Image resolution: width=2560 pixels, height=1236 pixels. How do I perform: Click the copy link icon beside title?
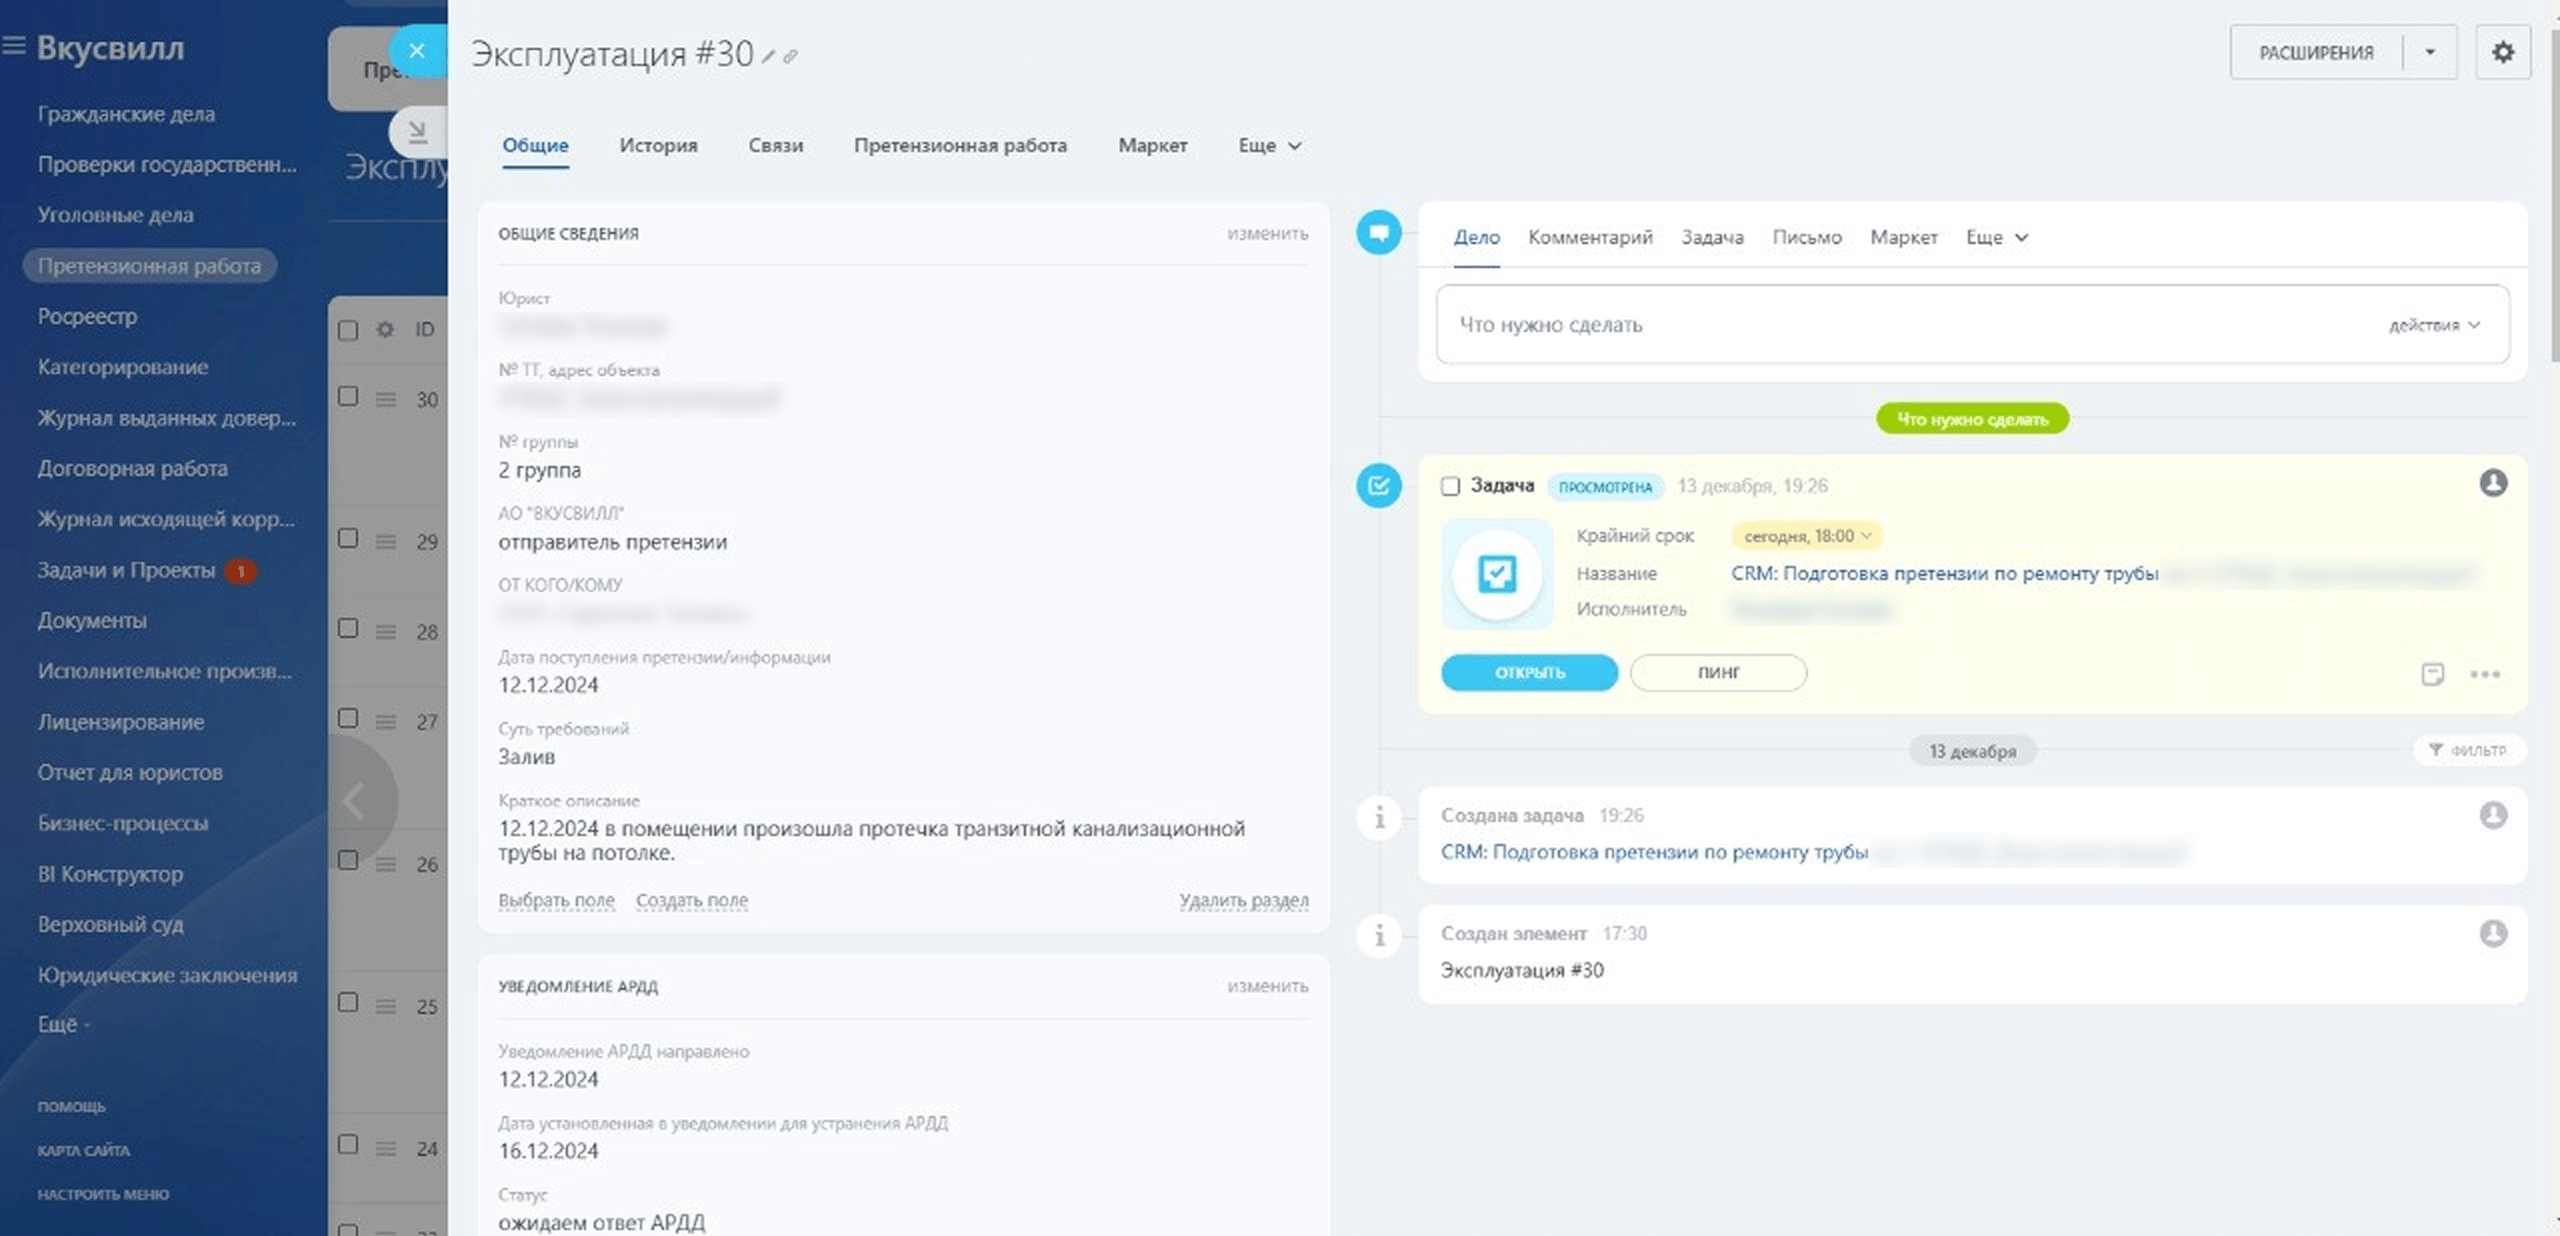point(791,57)
